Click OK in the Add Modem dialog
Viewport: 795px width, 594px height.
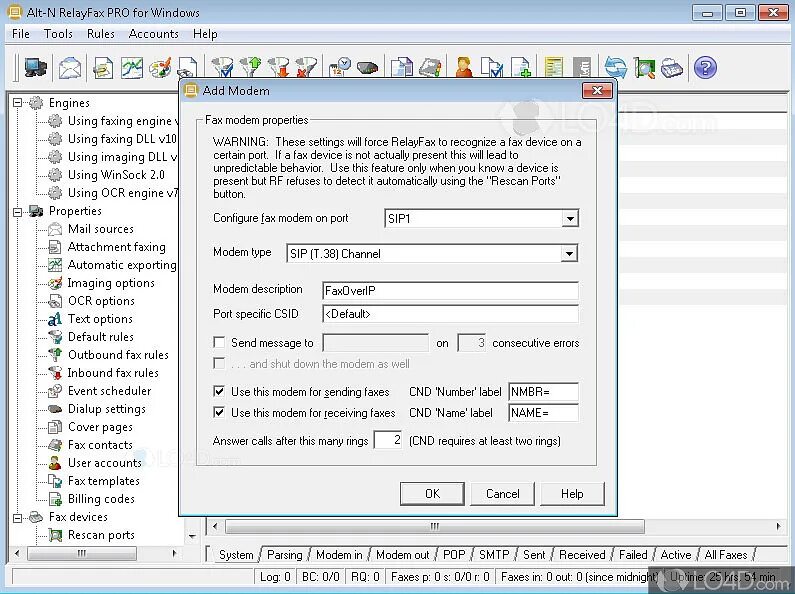tap(432, 494)
